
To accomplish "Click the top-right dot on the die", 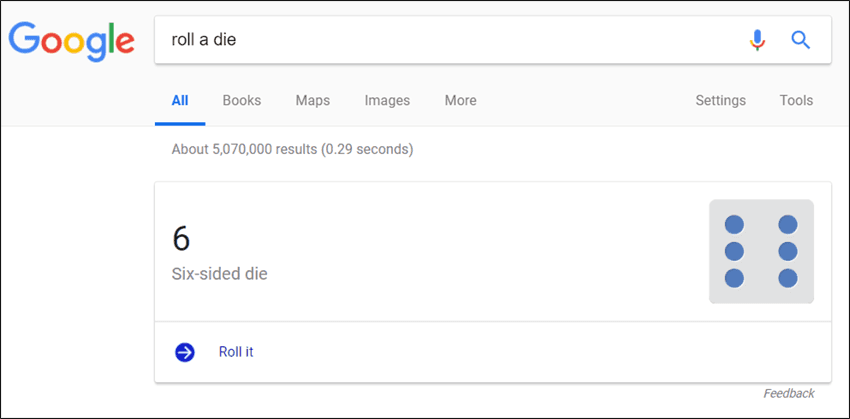I will click(788, 224).
